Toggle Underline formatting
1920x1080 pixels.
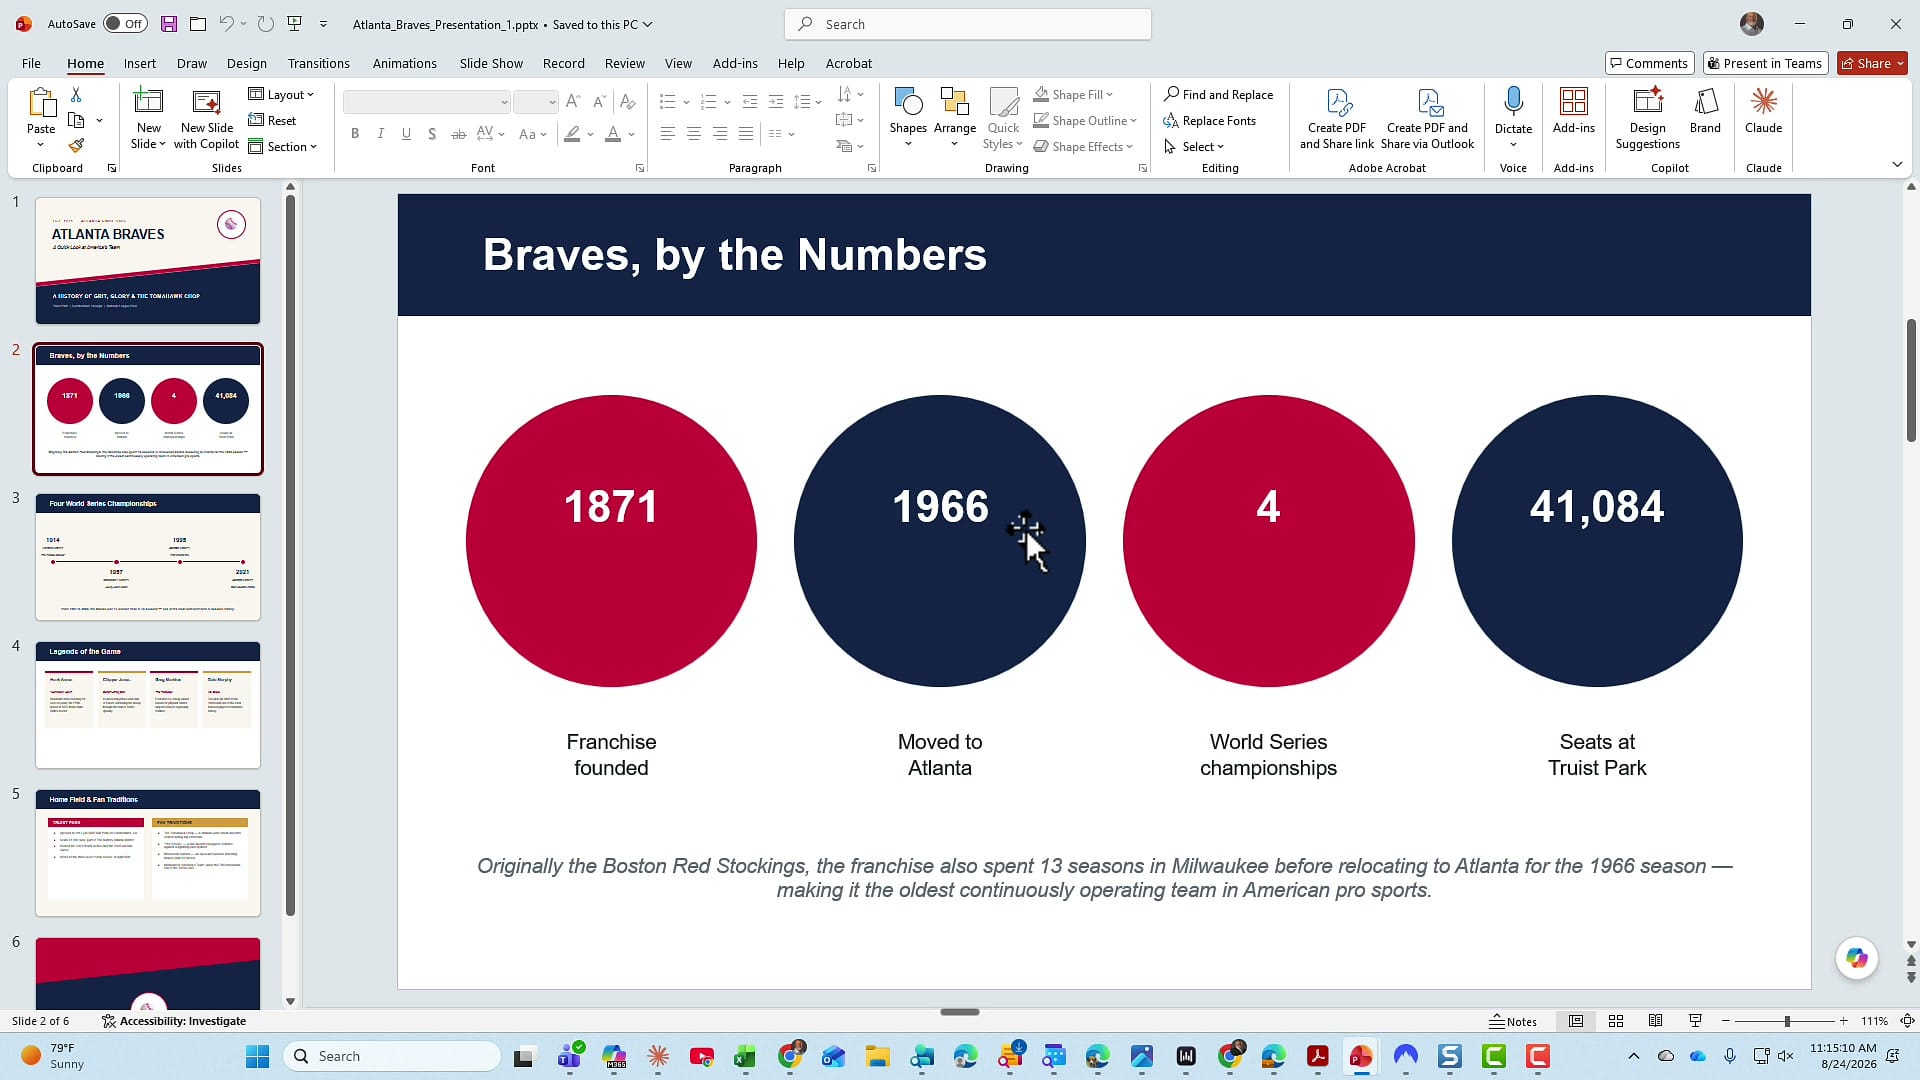[406, 134]
